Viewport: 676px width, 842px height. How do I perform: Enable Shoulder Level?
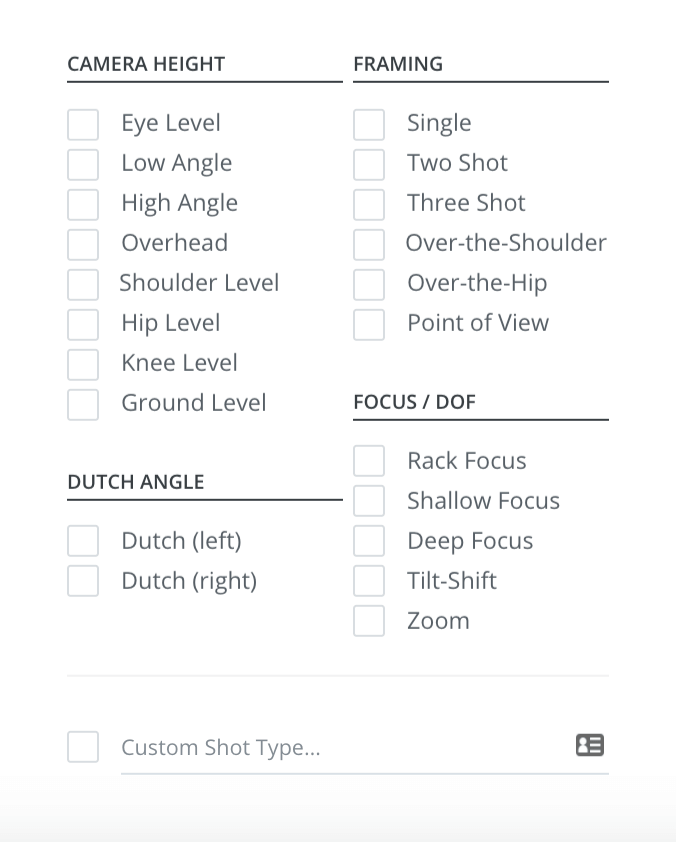83,284
